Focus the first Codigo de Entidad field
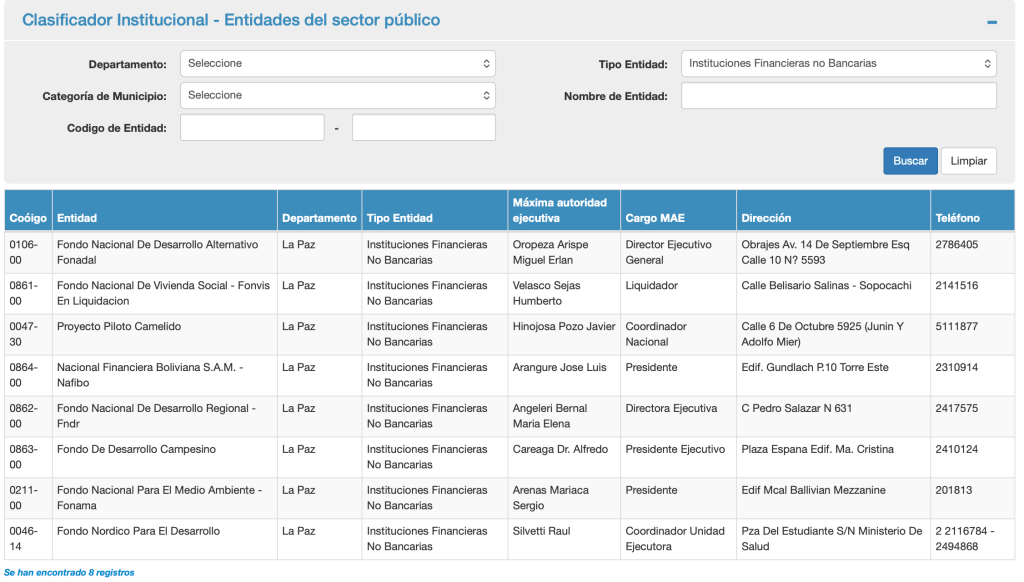The height and width of the screenshot is (582, 1024). click(x=252, y=128)
